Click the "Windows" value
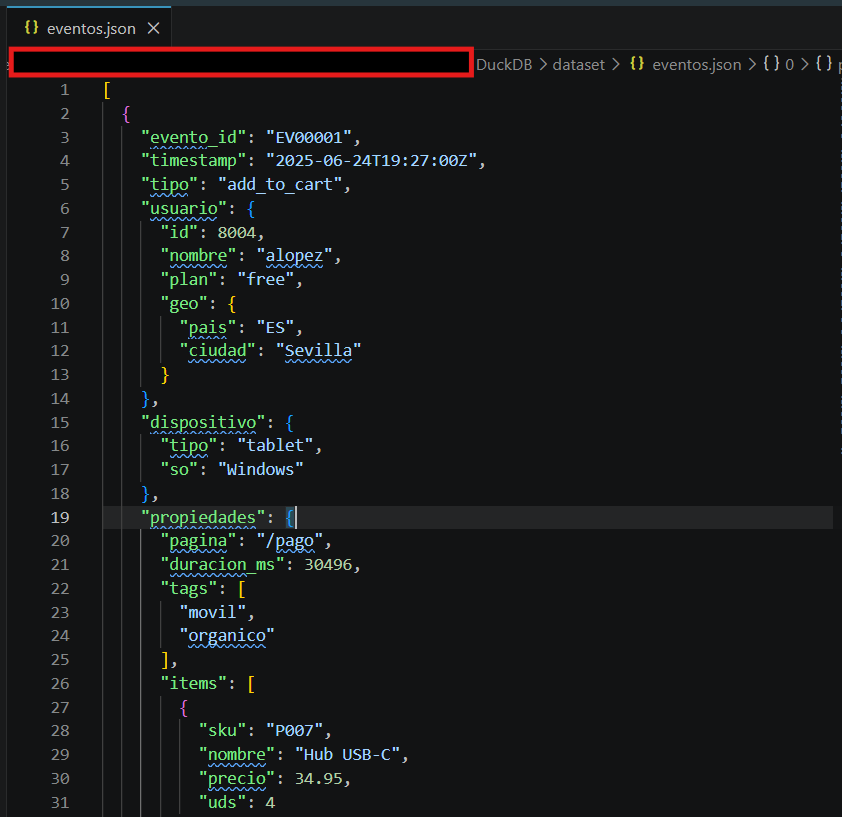Viewport: 842px width, 817px height. (x=260, y=469)
